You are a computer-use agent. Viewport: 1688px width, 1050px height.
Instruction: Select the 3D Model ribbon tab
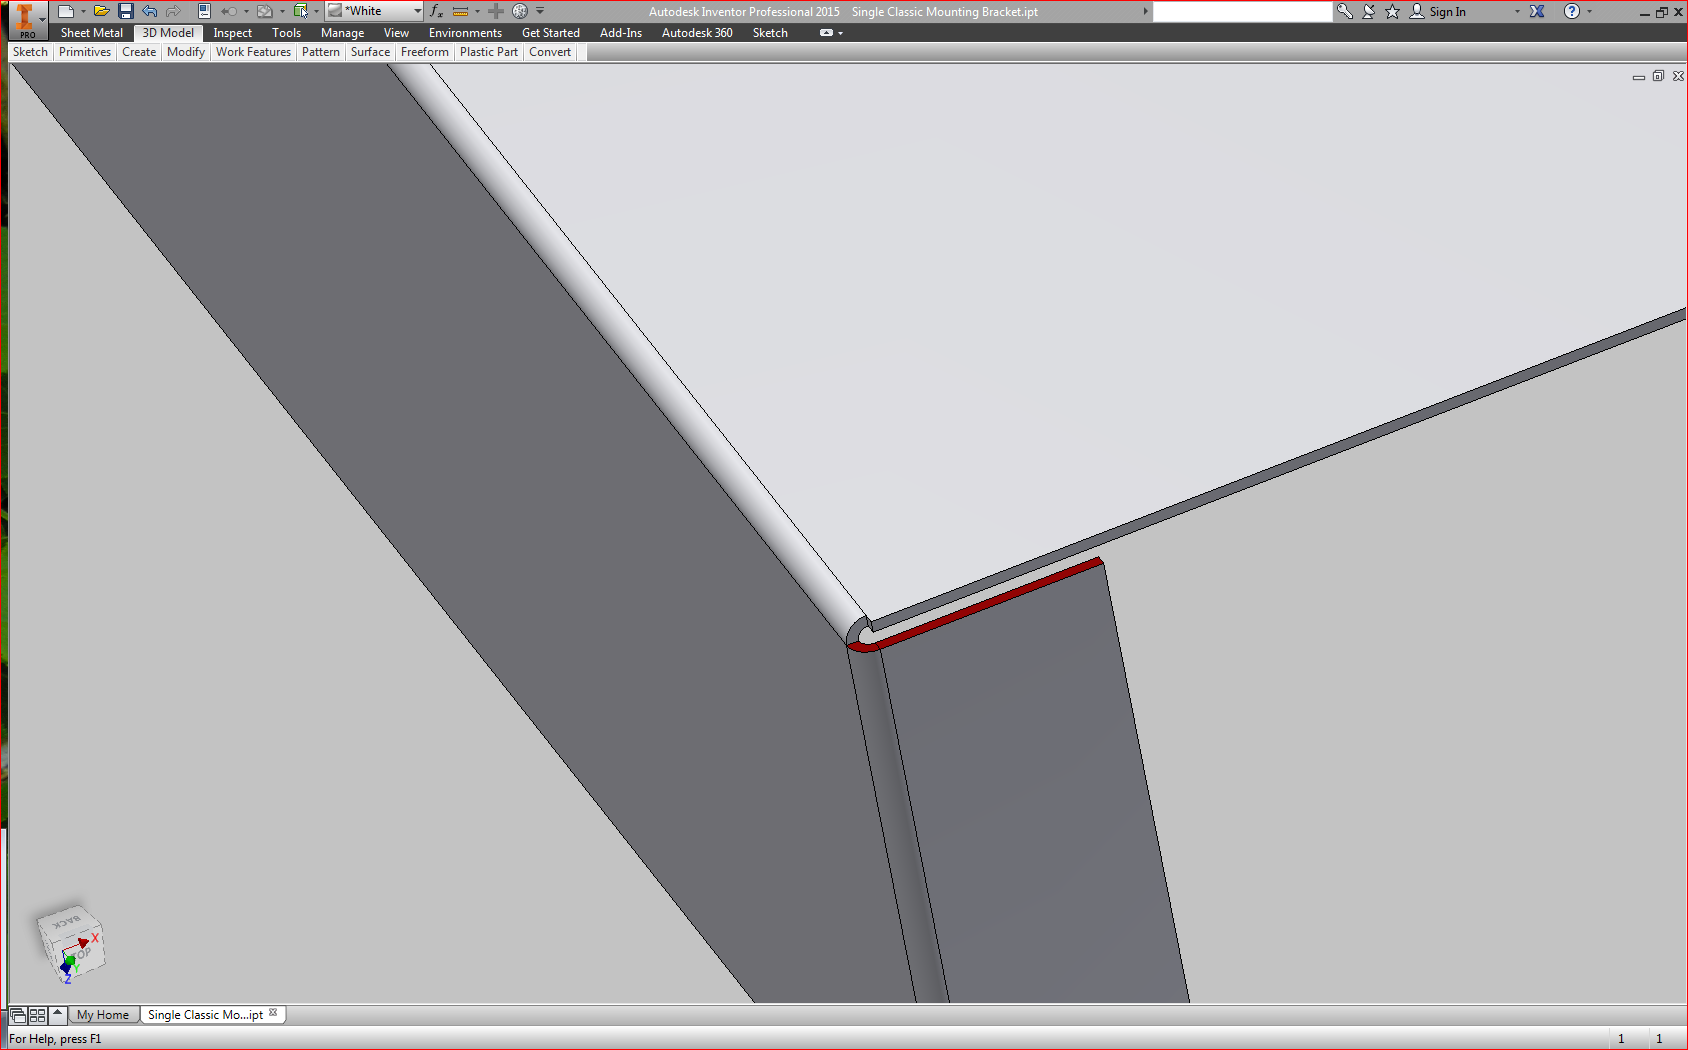[168, 33]
